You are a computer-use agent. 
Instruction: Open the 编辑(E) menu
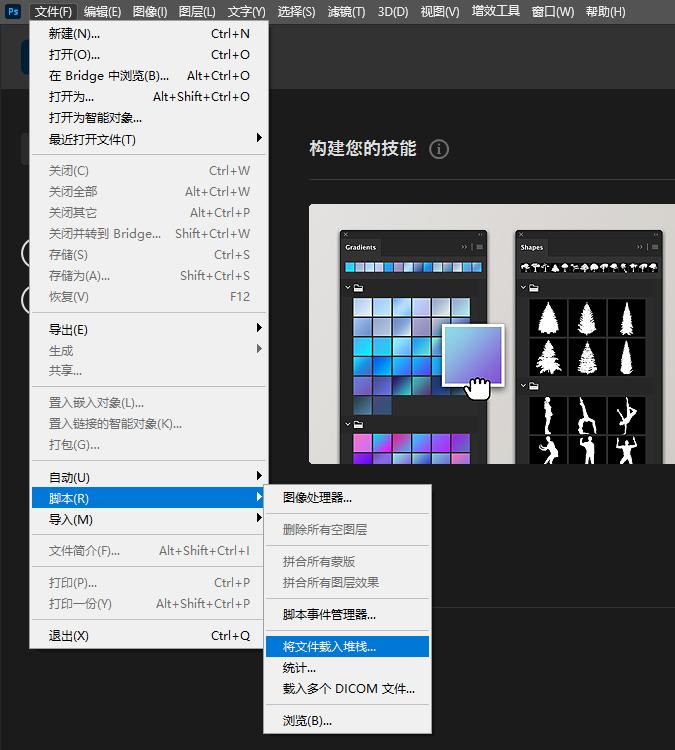[102, 11]
